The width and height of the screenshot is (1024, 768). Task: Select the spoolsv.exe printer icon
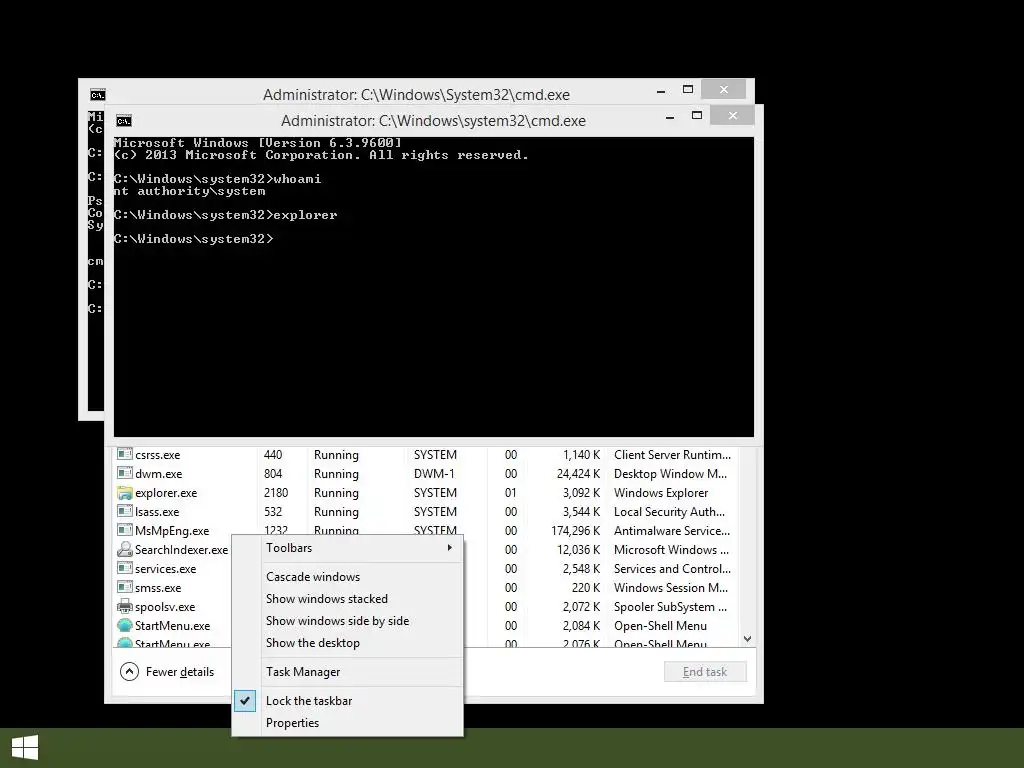point(125,606)
